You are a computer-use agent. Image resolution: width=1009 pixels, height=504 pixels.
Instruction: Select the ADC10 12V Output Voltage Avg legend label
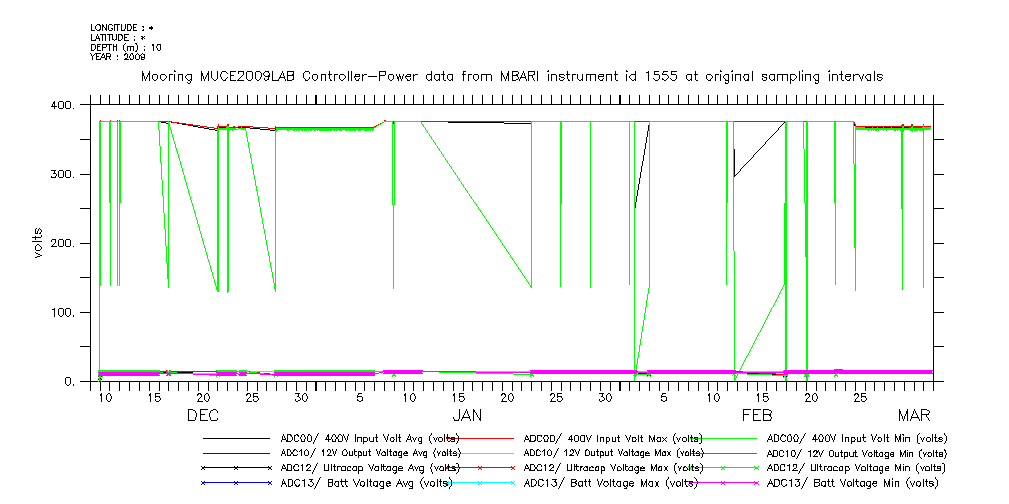[370, 453]
